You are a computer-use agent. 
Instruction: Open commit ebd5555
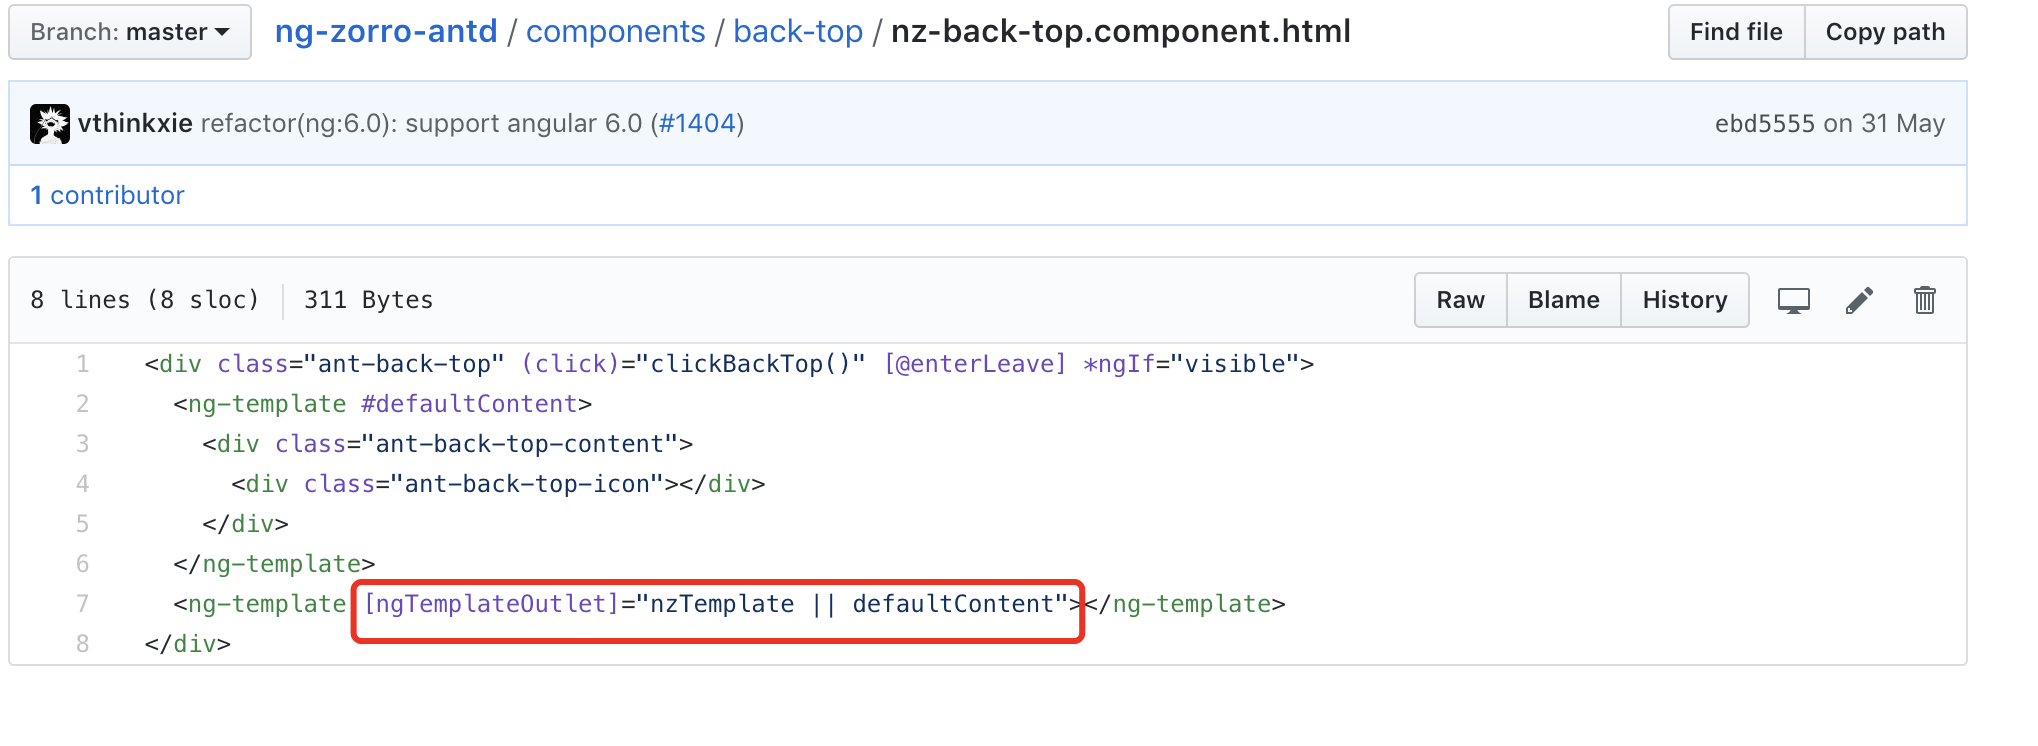[x=1764, y=124]
